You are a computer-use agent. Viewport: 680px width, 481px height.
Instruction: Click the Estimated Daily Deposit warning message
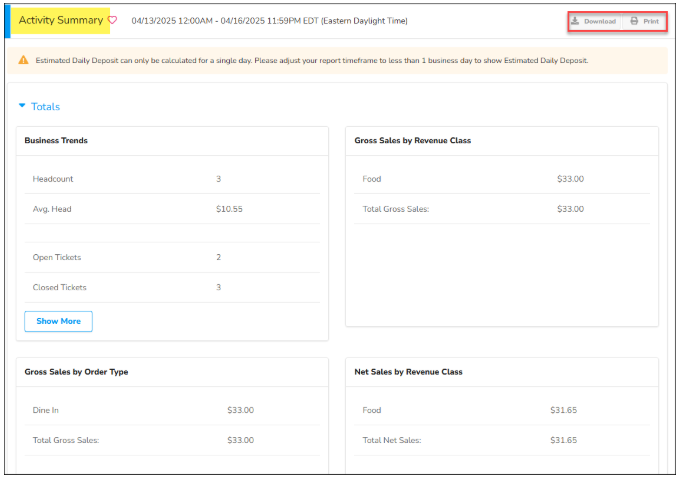(x=311, y=60)
